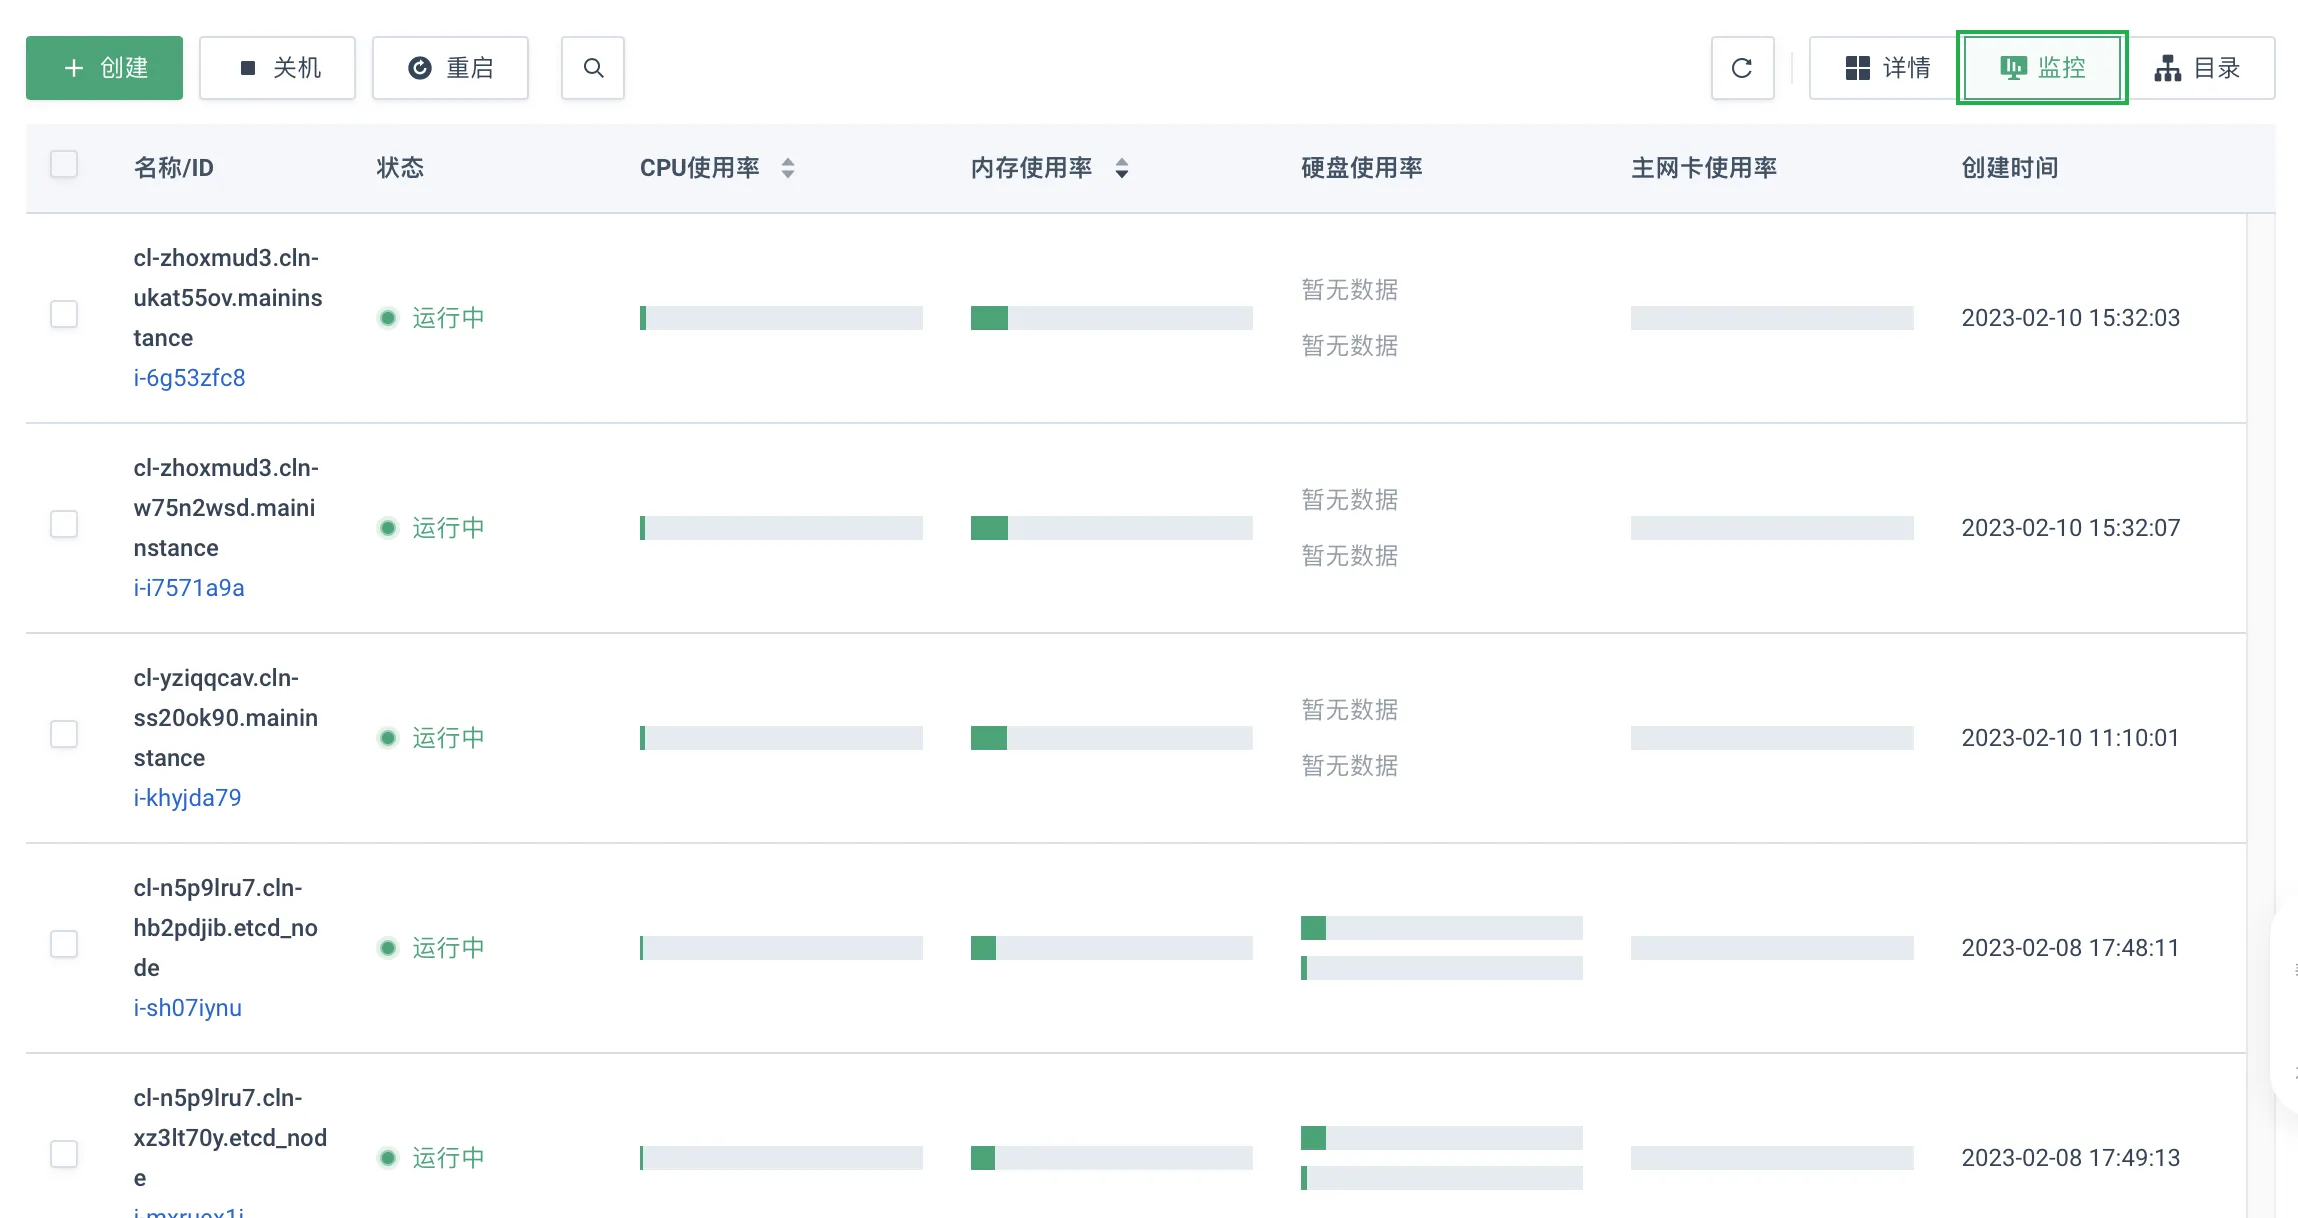
Task: Click descending sort arrow on CPU使用率
Action: click(x=789, y=174)
